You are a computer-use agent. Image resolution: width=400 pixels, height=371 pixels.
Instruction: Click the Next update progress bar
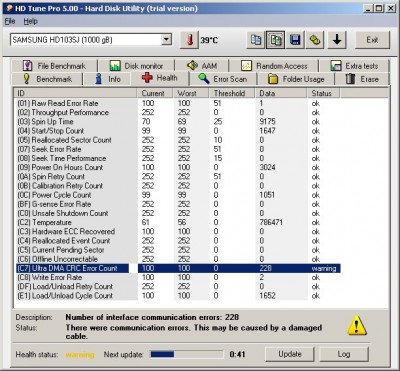click(x=187, y=354)
